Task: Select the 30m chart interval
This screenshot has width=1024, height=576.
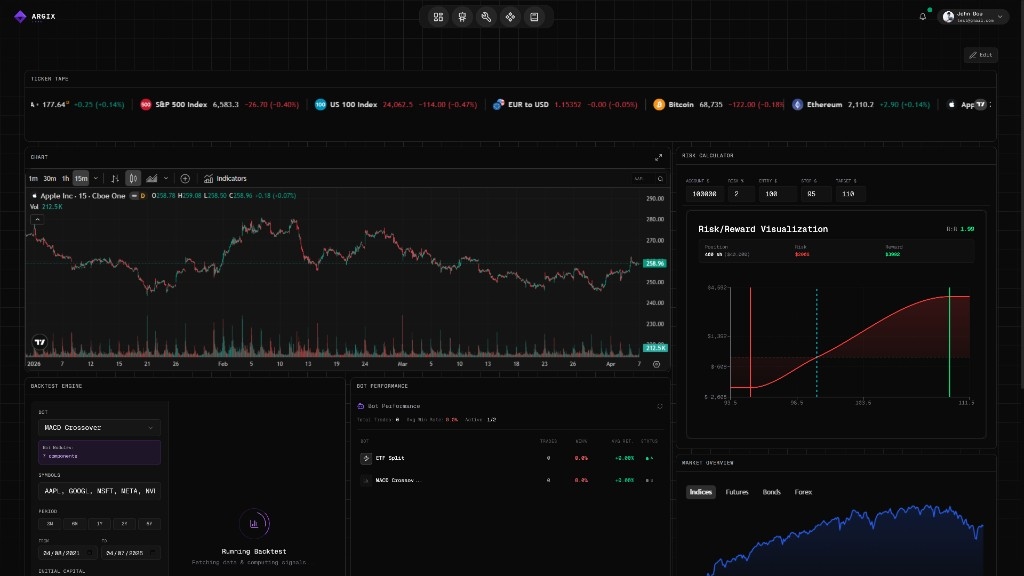Action: click(x=50, y=178)
